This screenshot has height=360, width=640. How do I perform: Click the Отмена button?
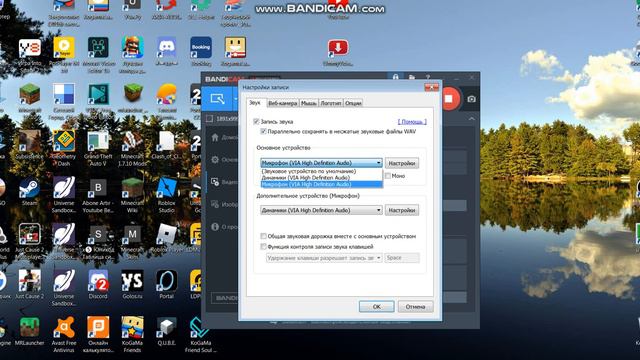coord(416,307)
